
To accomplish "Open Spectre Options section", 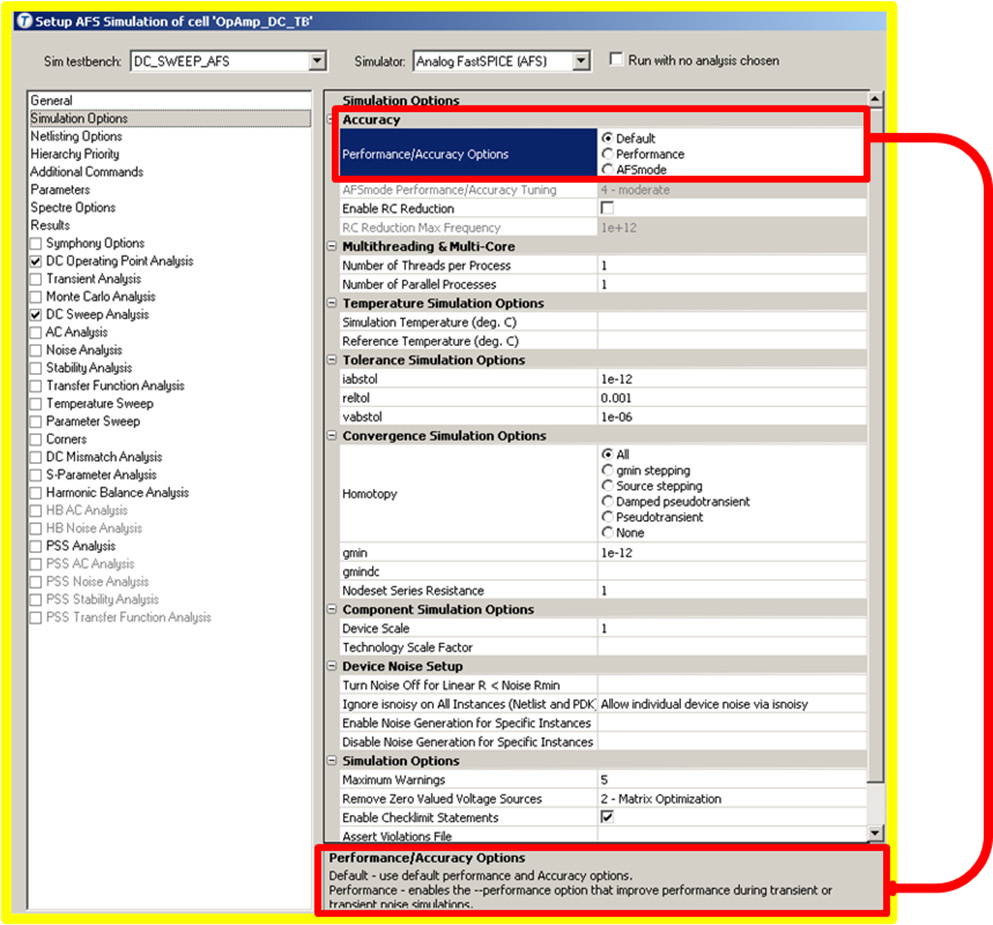I will pos(73,207).
